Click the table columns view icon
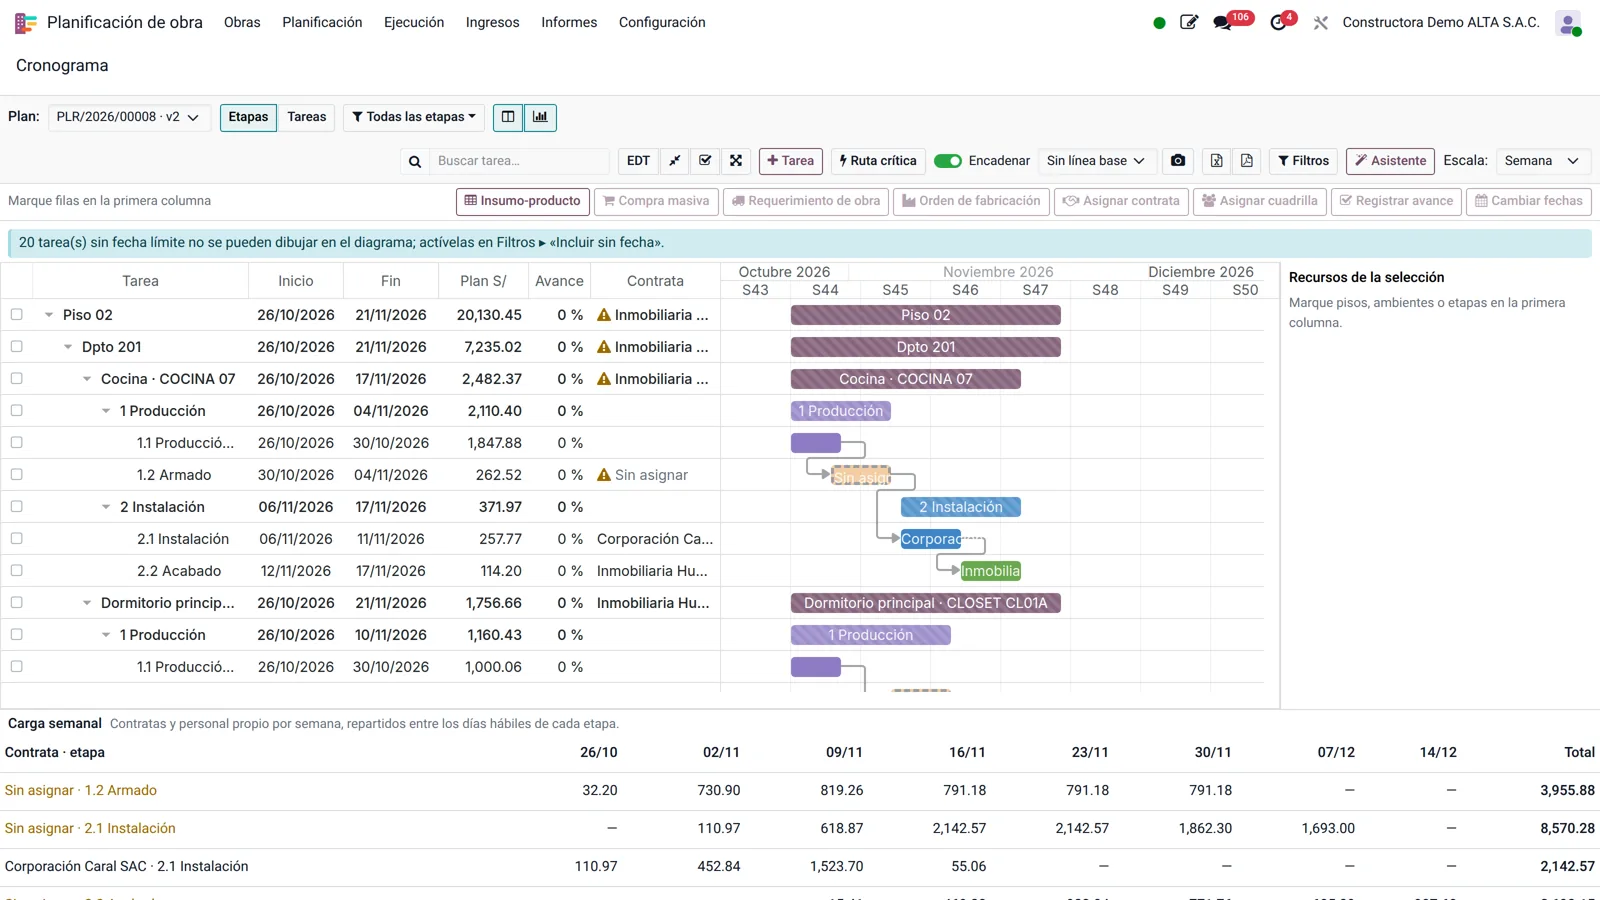The height and width of the screenshot is (900, 1600). pos(508,117)
